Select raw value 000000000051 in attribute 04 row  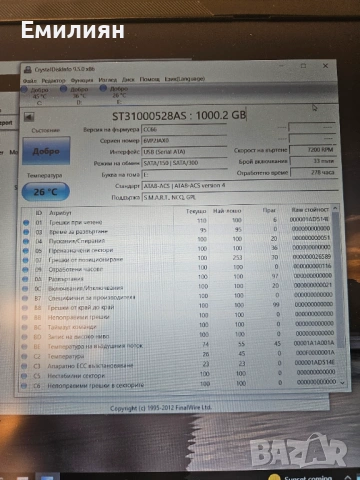coord(311,238)
